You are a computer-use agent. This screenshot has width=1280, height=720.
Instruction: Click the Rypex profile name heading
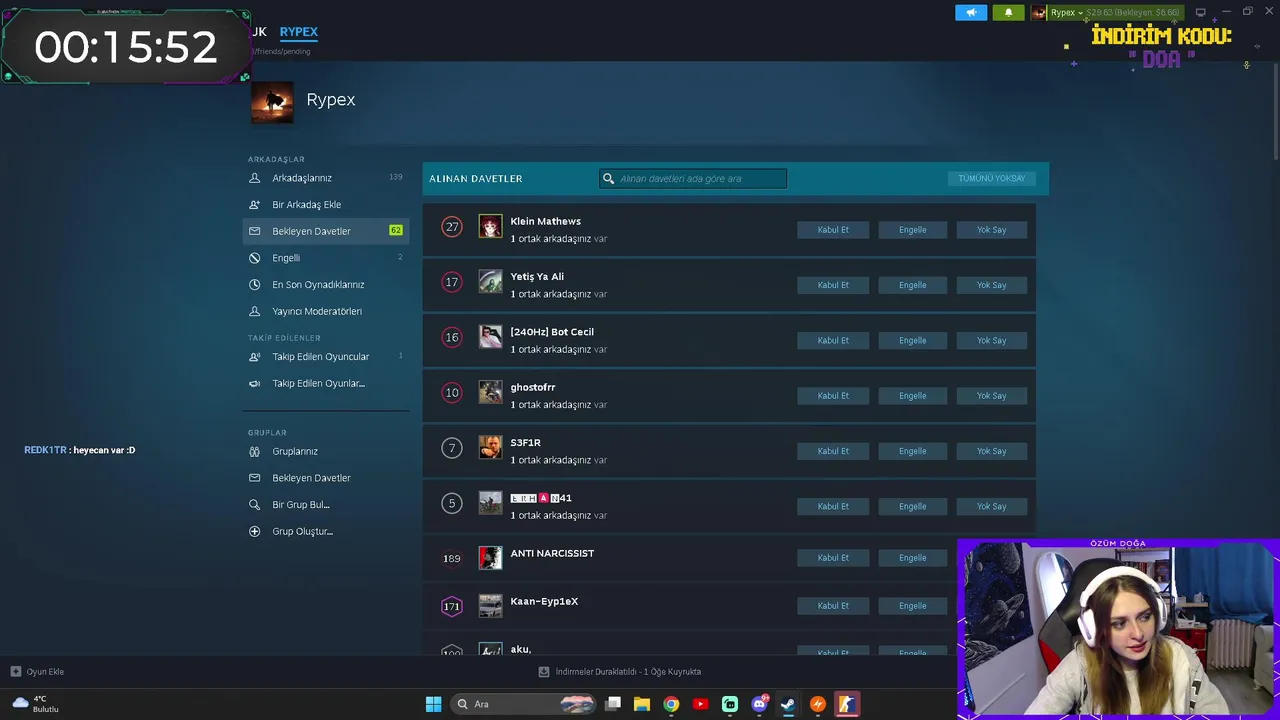click(331, 100)
